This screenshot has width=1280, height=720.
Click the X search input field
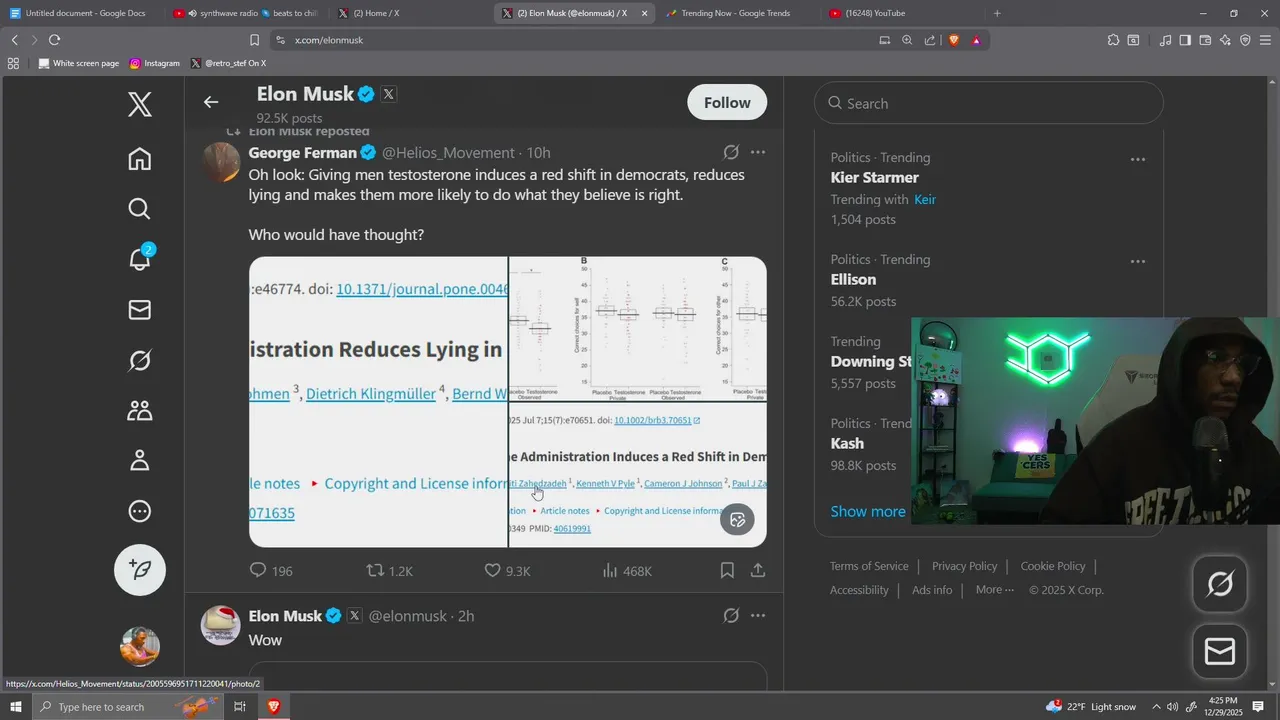[x=989, y=103]
